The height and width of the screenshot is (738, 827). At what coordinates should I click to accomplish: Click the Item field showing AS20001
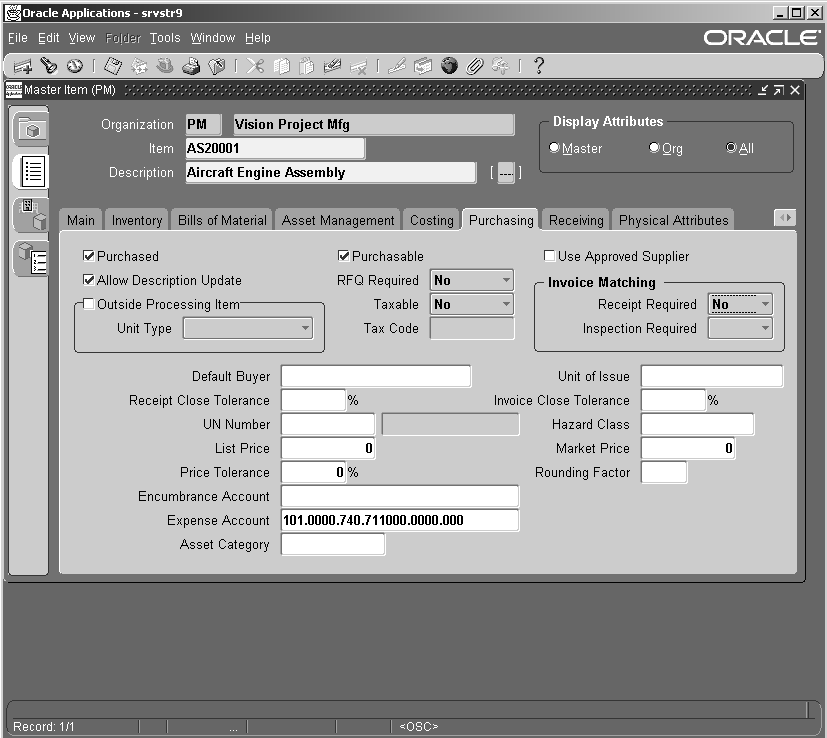(275, 148)
